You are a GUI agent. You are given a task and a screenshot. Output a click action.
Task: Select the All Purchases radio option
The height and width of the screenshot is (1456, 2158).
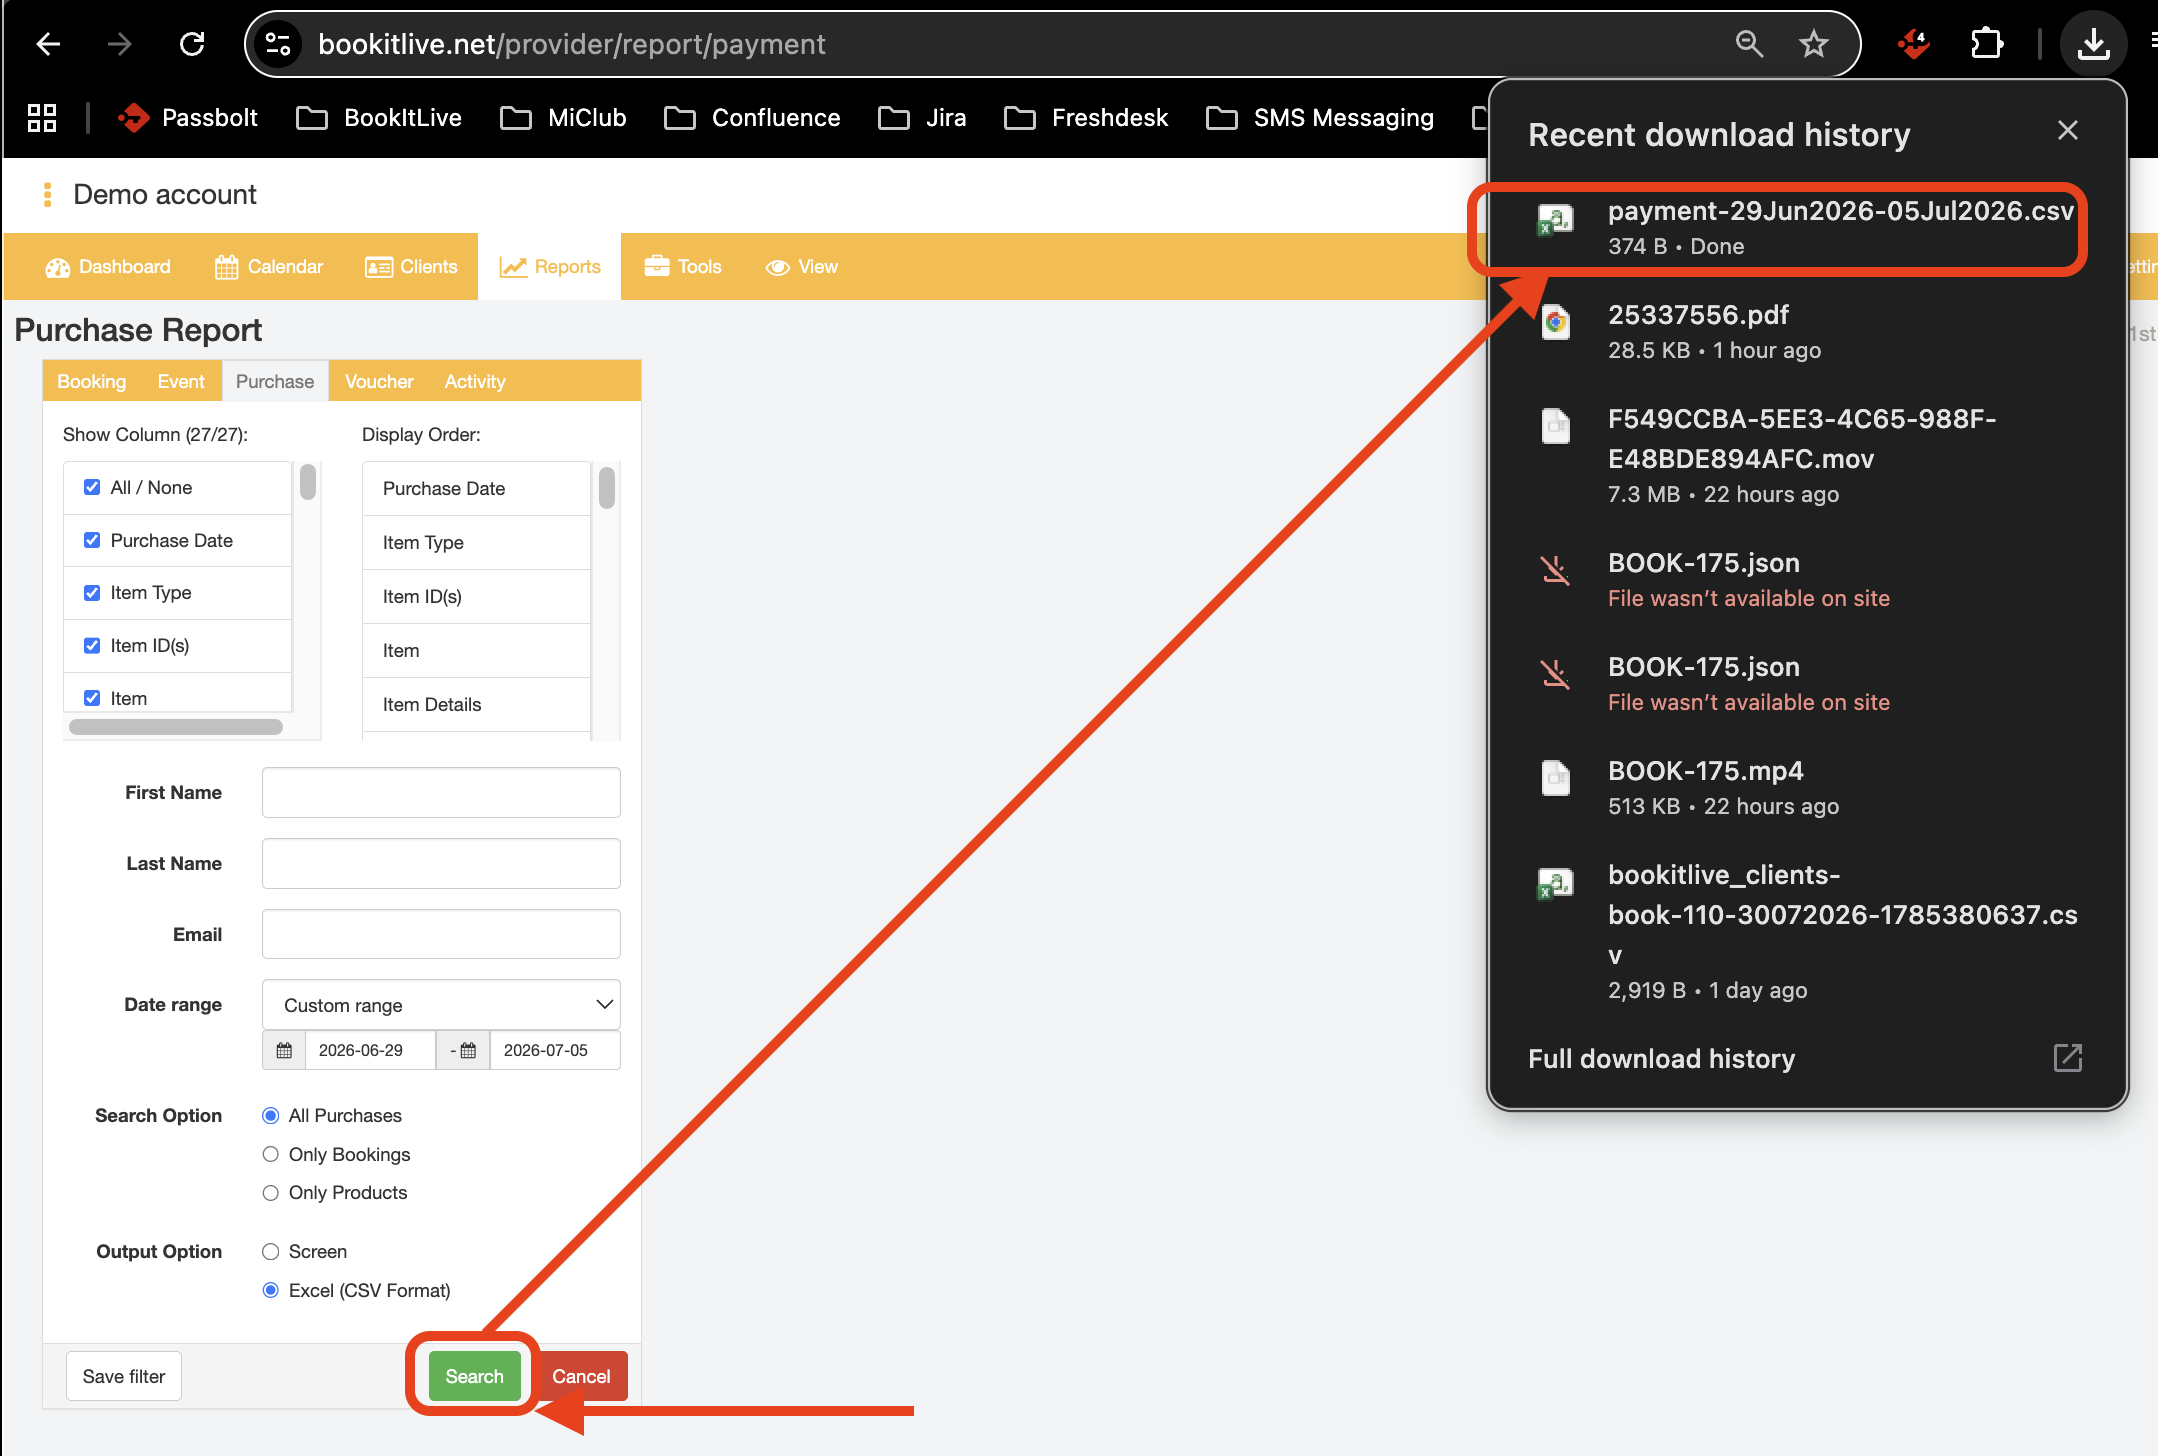pyautogui.click(x=270, y=1115)
